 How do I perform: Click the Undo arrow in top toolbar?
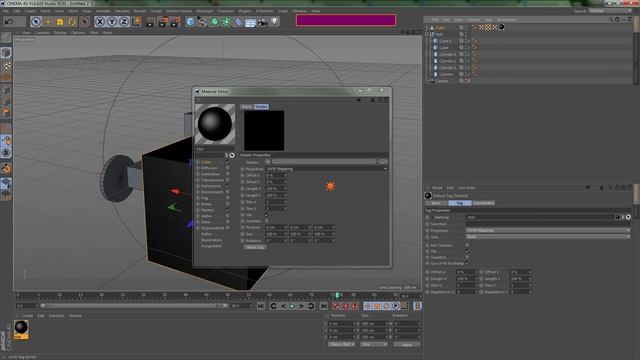pyautogui.click(x=9, y=21)
